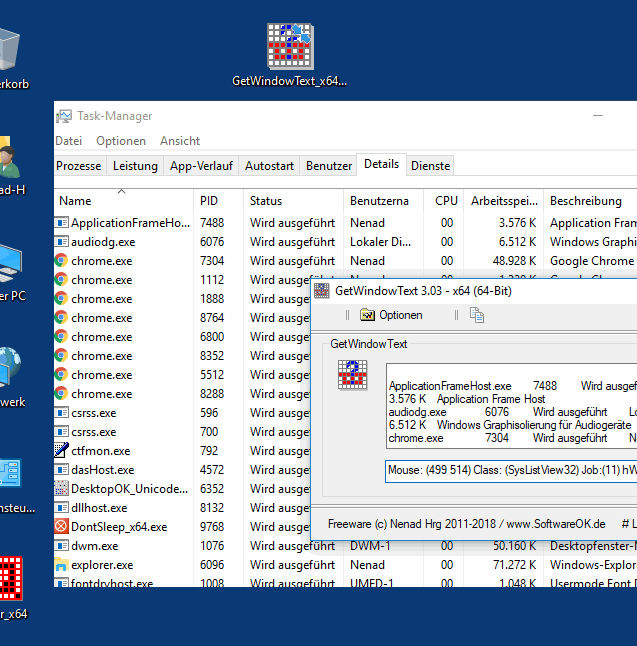Click the Optionen folder icon in GetWindowText
The image size is (637, 646).
[x=367, y=315]
